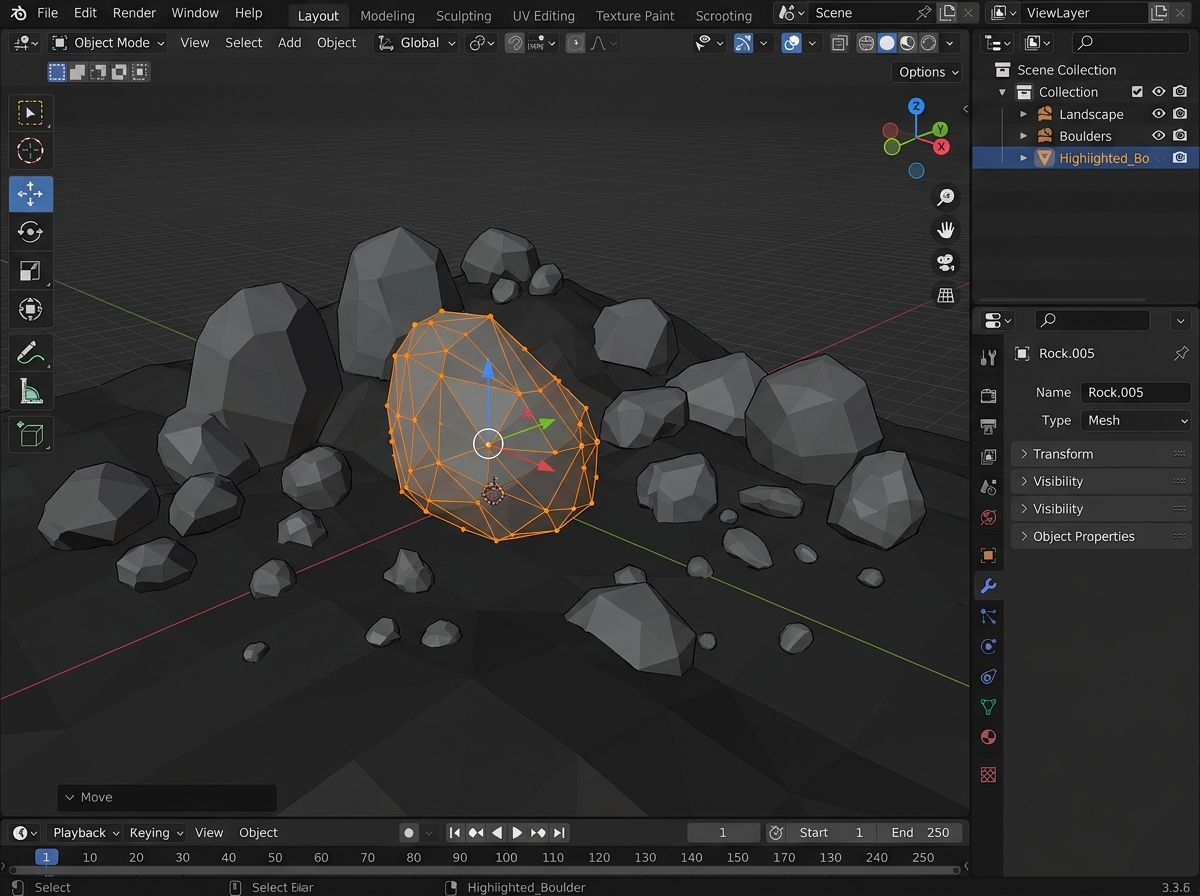The image size is (1200, 896).
Task: Click the End frame 250 field
Action: tap(920, 833)
